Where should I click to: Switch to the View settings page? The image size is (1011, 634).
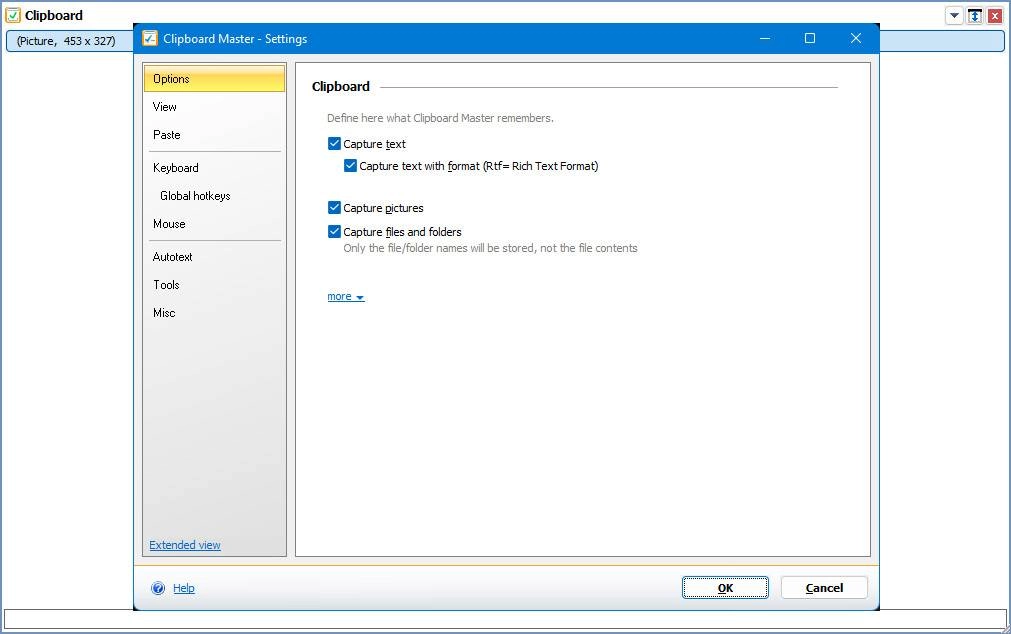tap(214, 106)
